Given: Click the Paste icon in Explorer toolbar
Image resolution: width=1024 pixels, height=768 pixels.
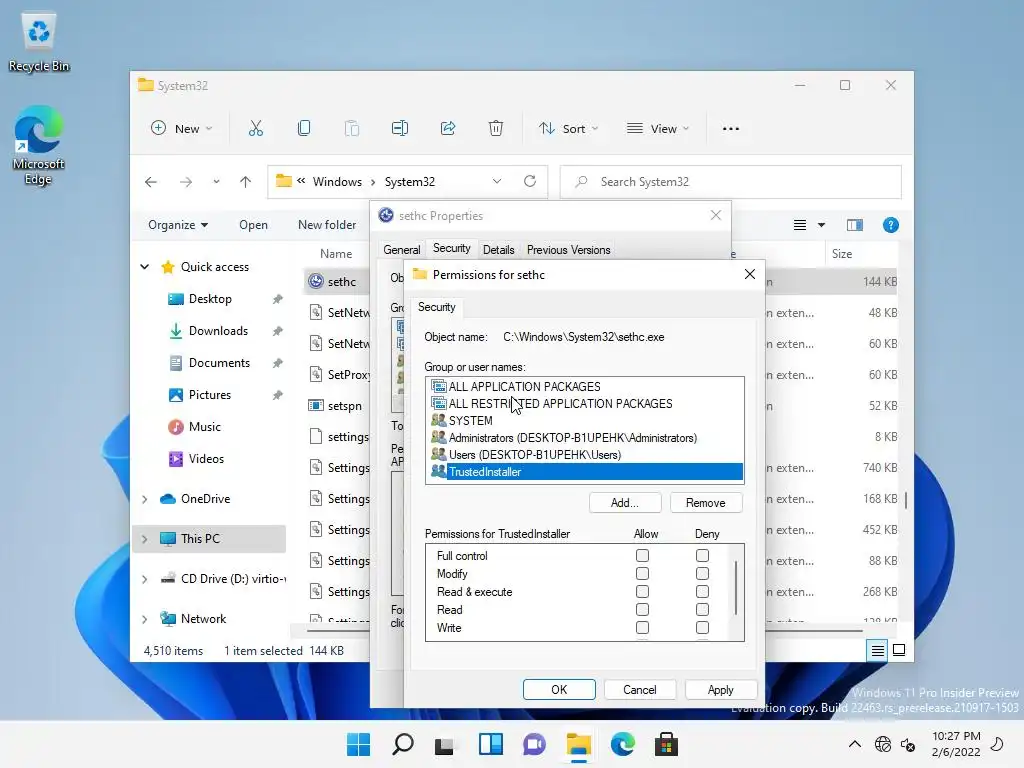Looking at the screenshot, I should pos(351,129).
